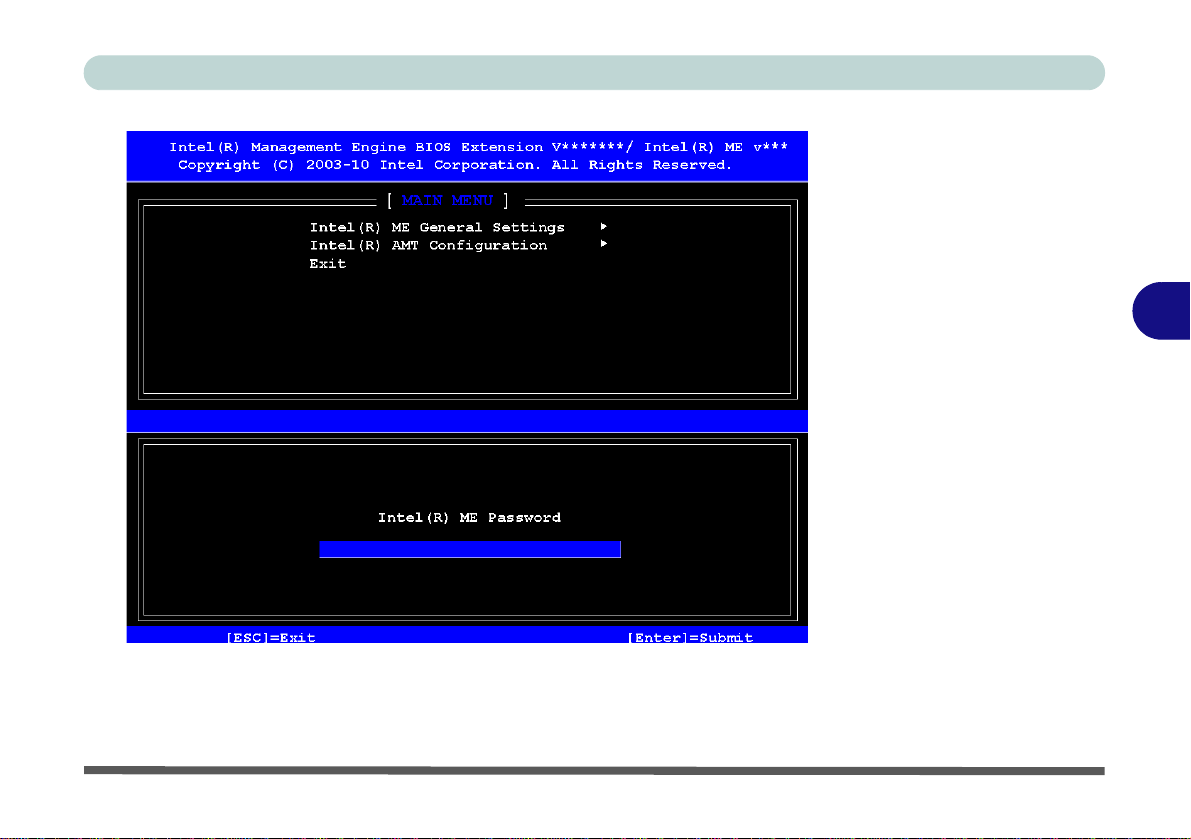The height and width of the screenshot is (839, 1191).
Task: Focus the Intel(R) ME Password input field
Action: point(470,549)
